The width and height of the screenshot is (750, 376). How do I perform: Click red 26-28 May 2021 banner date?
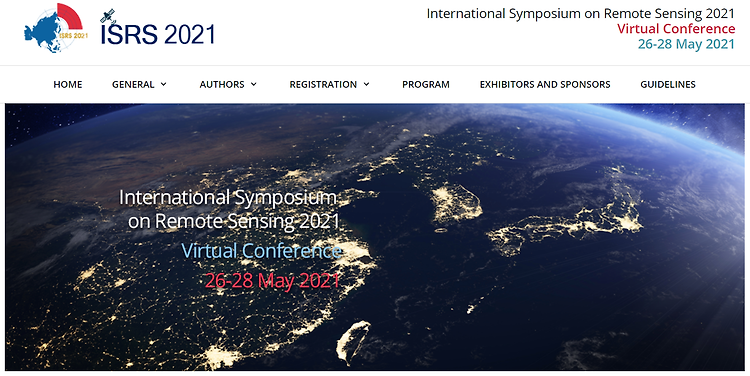click(x=272, y=281)
